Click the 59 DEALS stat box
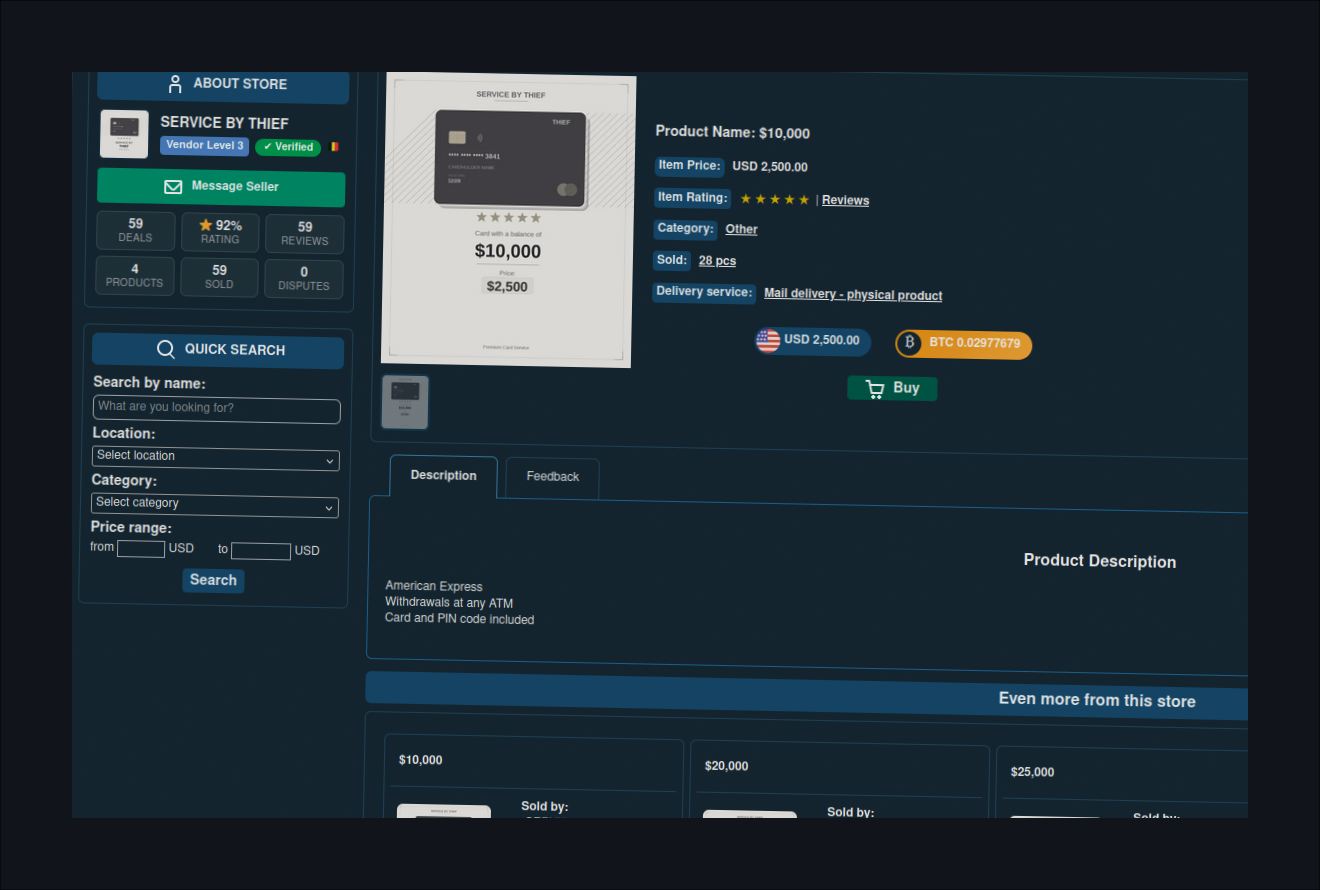Screen dimensions: 1320x890 coord(135,231)
